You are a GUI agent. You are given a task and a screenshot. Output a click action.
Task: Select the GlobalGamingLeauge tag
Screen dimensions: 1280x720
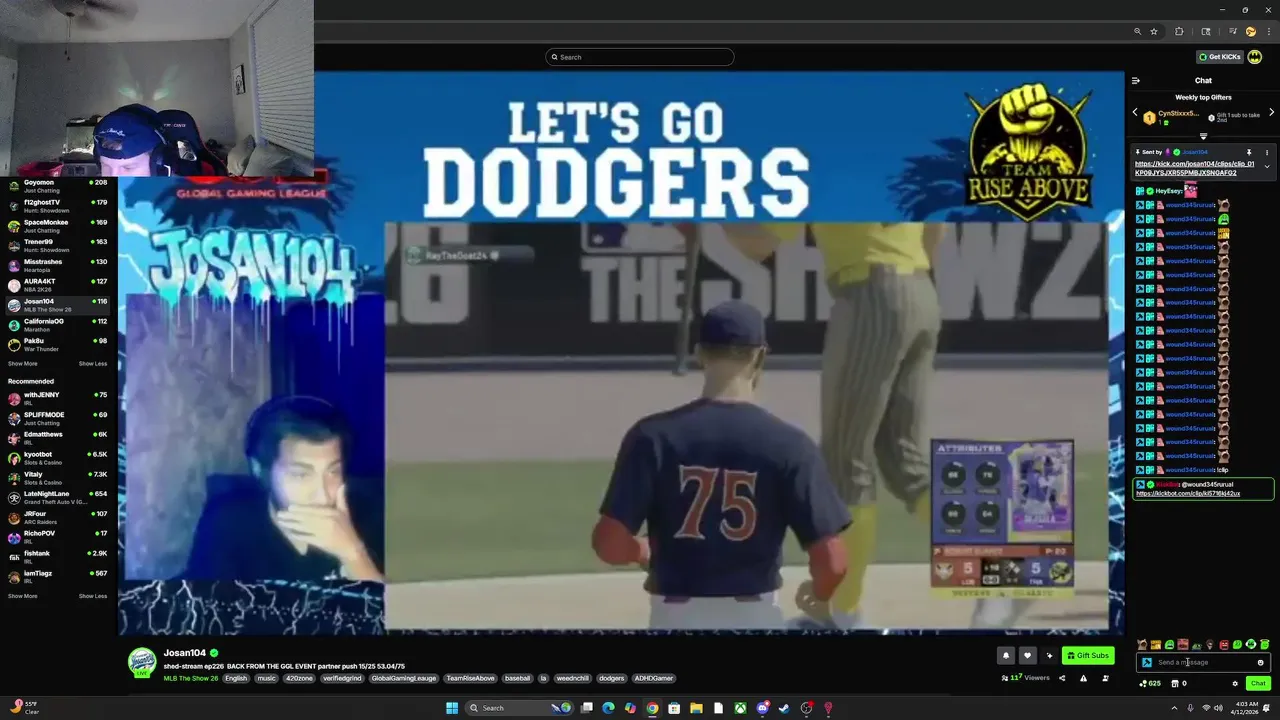[x=404, y=678]
